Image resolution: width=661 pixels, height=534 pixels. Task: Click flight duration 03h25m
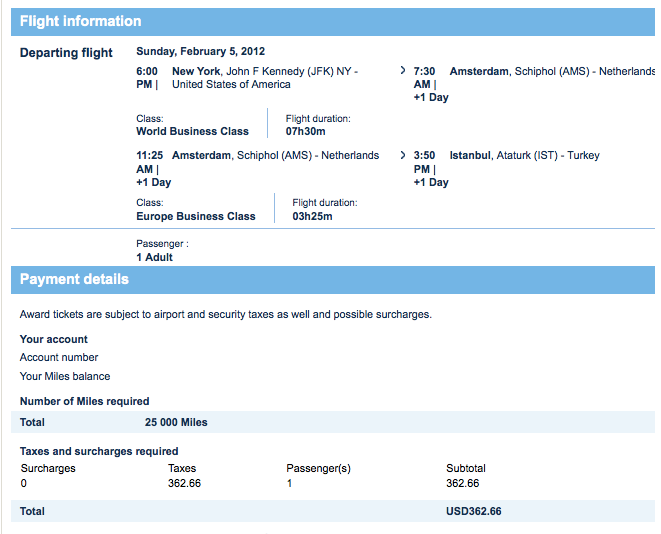[312, 217]
